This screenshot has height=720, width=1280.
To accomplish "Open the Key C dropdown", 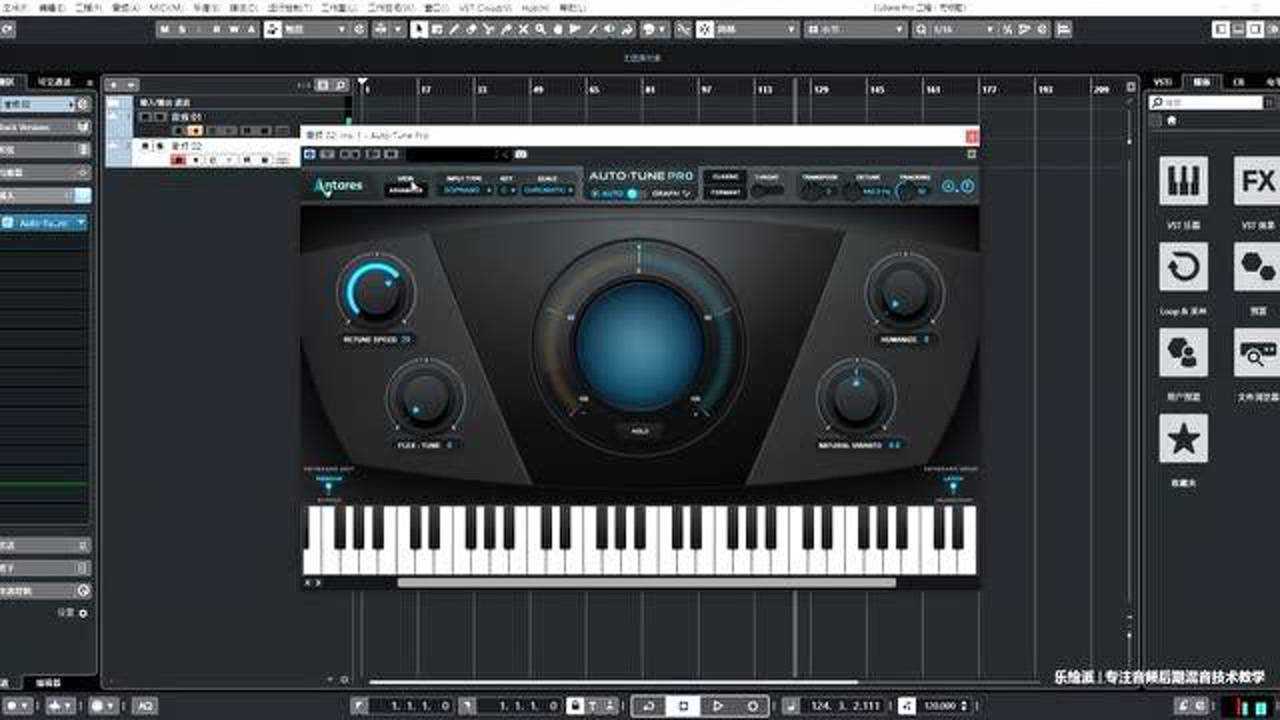I will point(506,190).
